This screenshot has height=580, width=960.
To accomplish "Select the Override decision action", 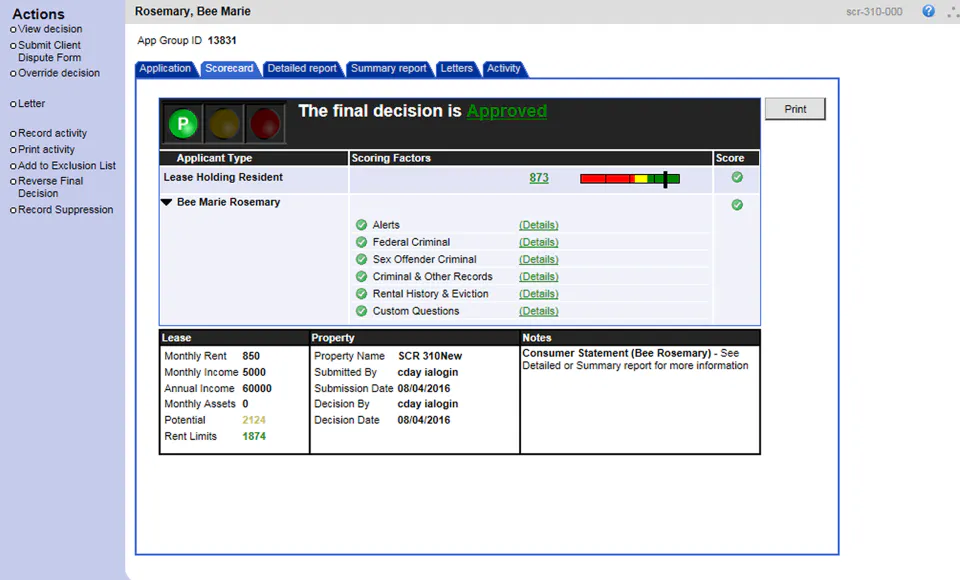I will coord(59,73).
